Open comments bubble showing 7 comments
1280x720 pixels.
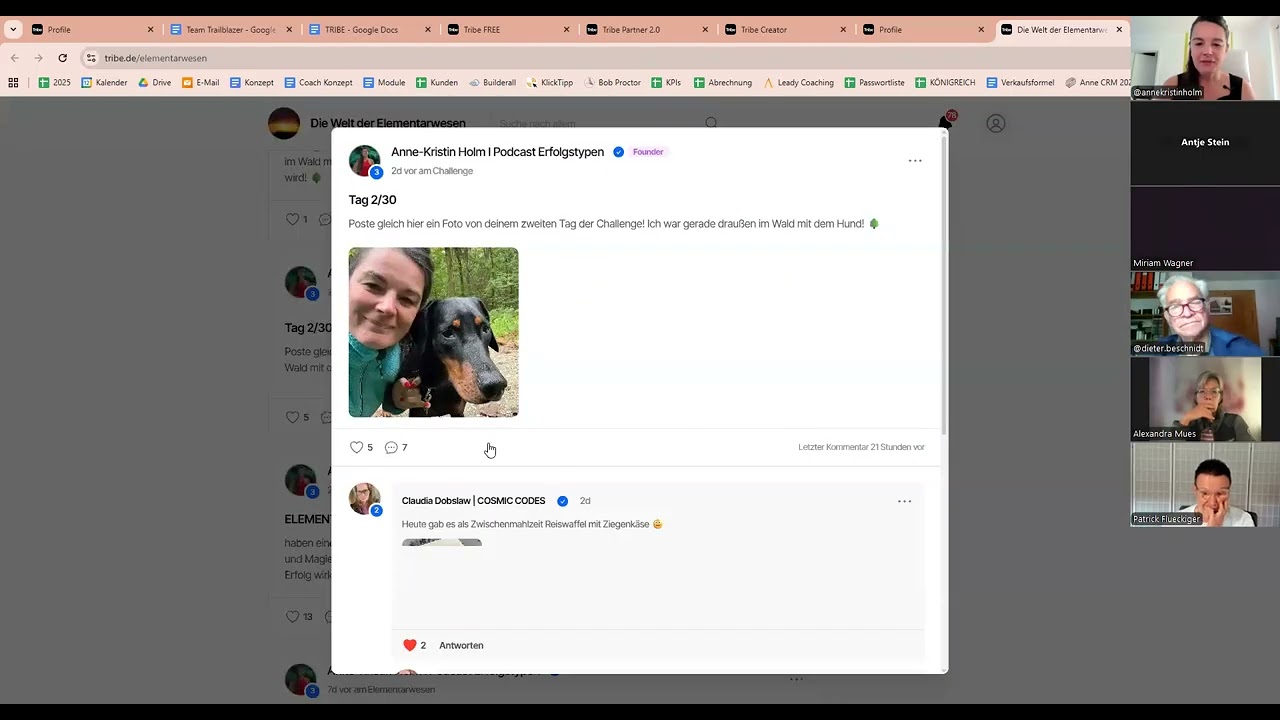click(x=391, y=447)
